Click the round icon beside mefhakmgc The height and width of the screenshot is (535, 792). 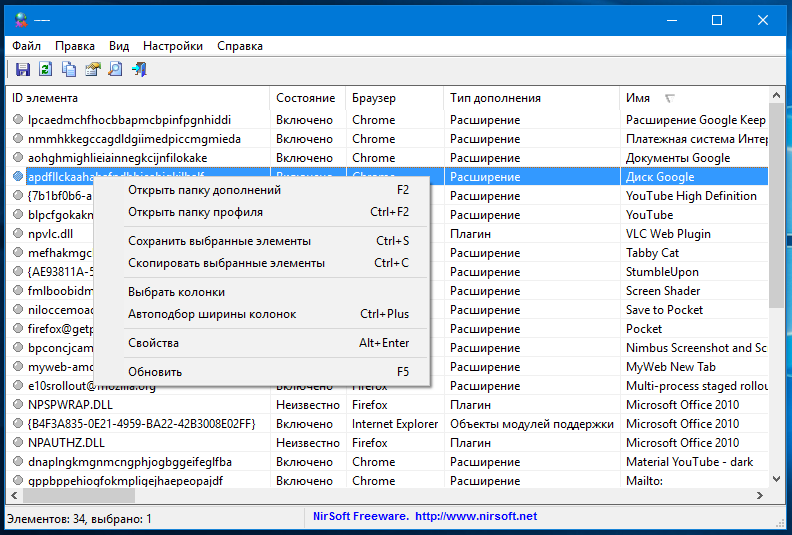[18, 252]
